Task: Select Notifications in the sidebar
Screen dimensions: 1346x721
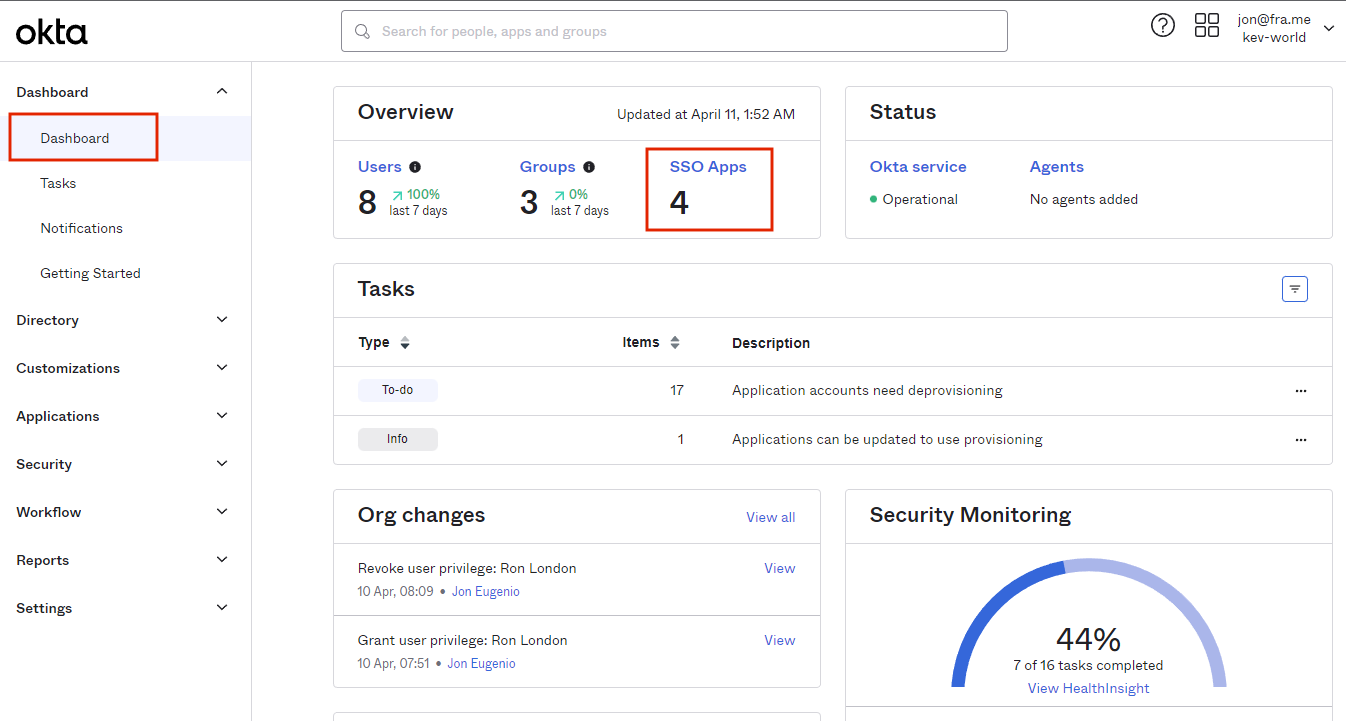Action: pyautogui.click(x=82, y=228)
